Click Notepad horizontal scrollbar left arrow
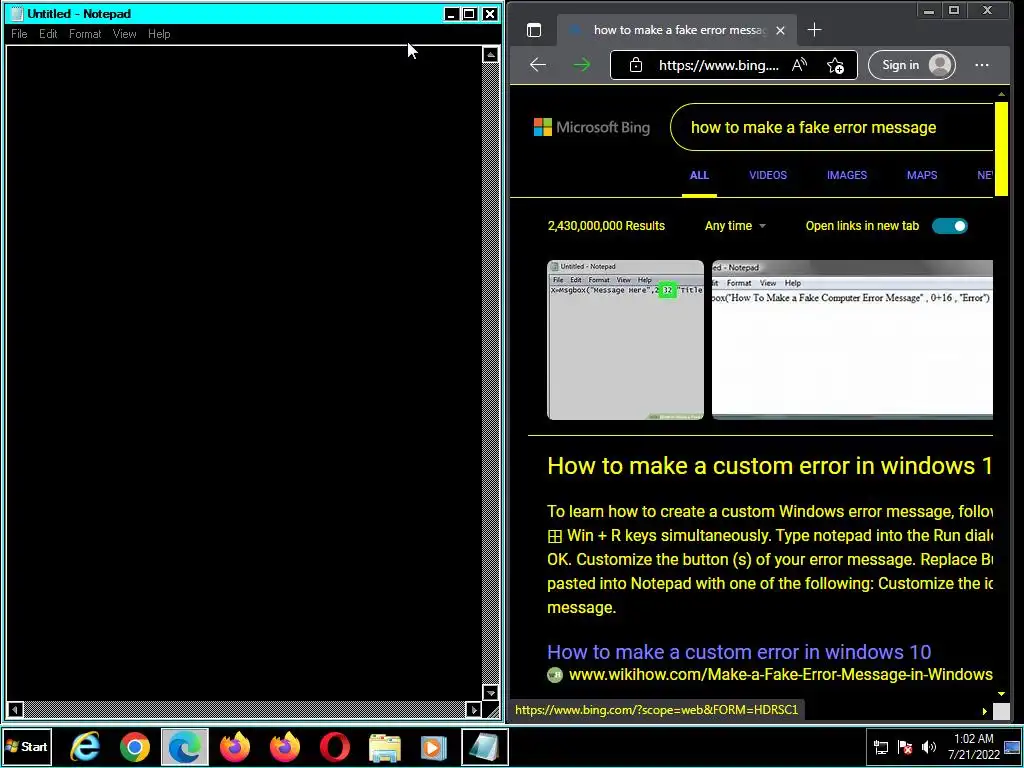The width and height of the screenshot is (1024, 768). point(14,709)
